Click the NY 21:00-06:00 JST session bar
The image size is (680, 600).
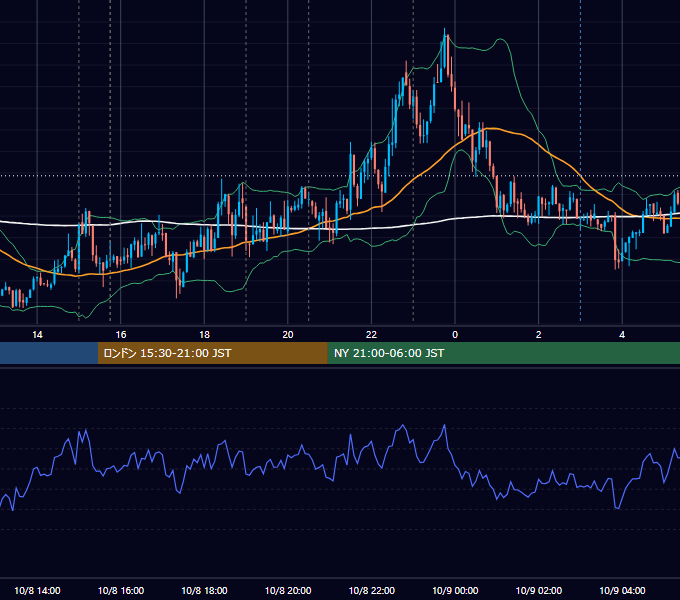[x=503, y=353]
